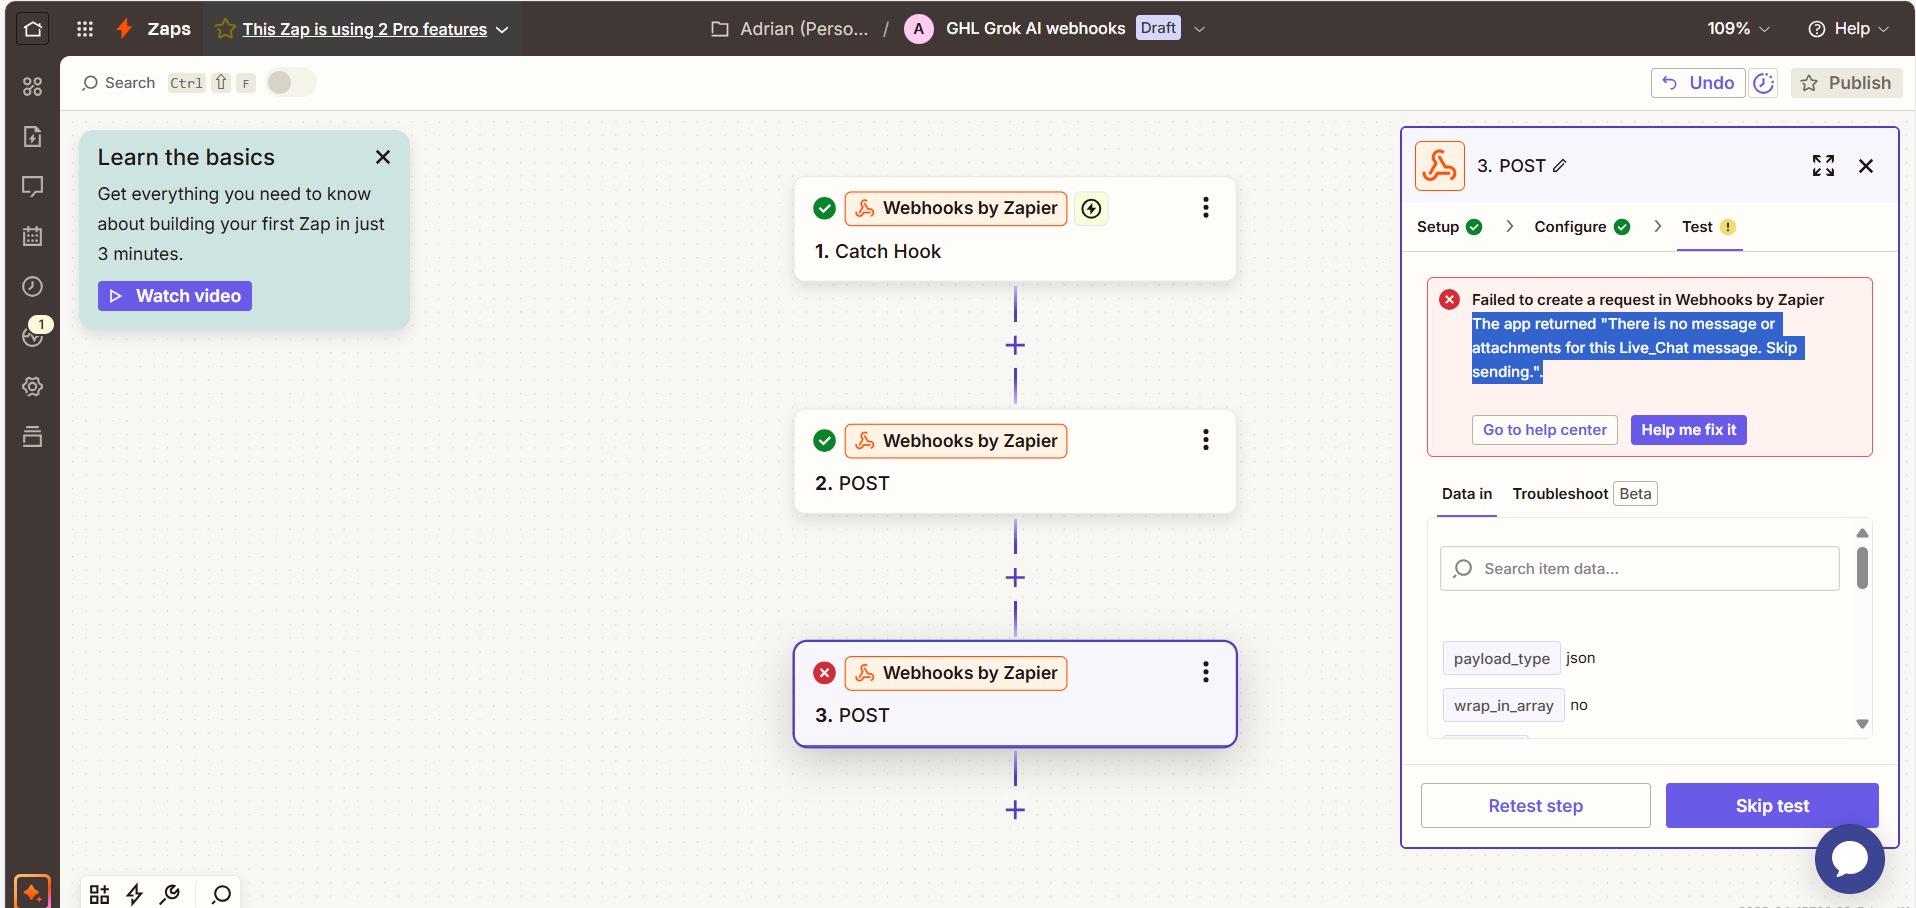Expand the step panel to full screen
Viewport: 1916px width, 908px height.
tap(1823, 166)
